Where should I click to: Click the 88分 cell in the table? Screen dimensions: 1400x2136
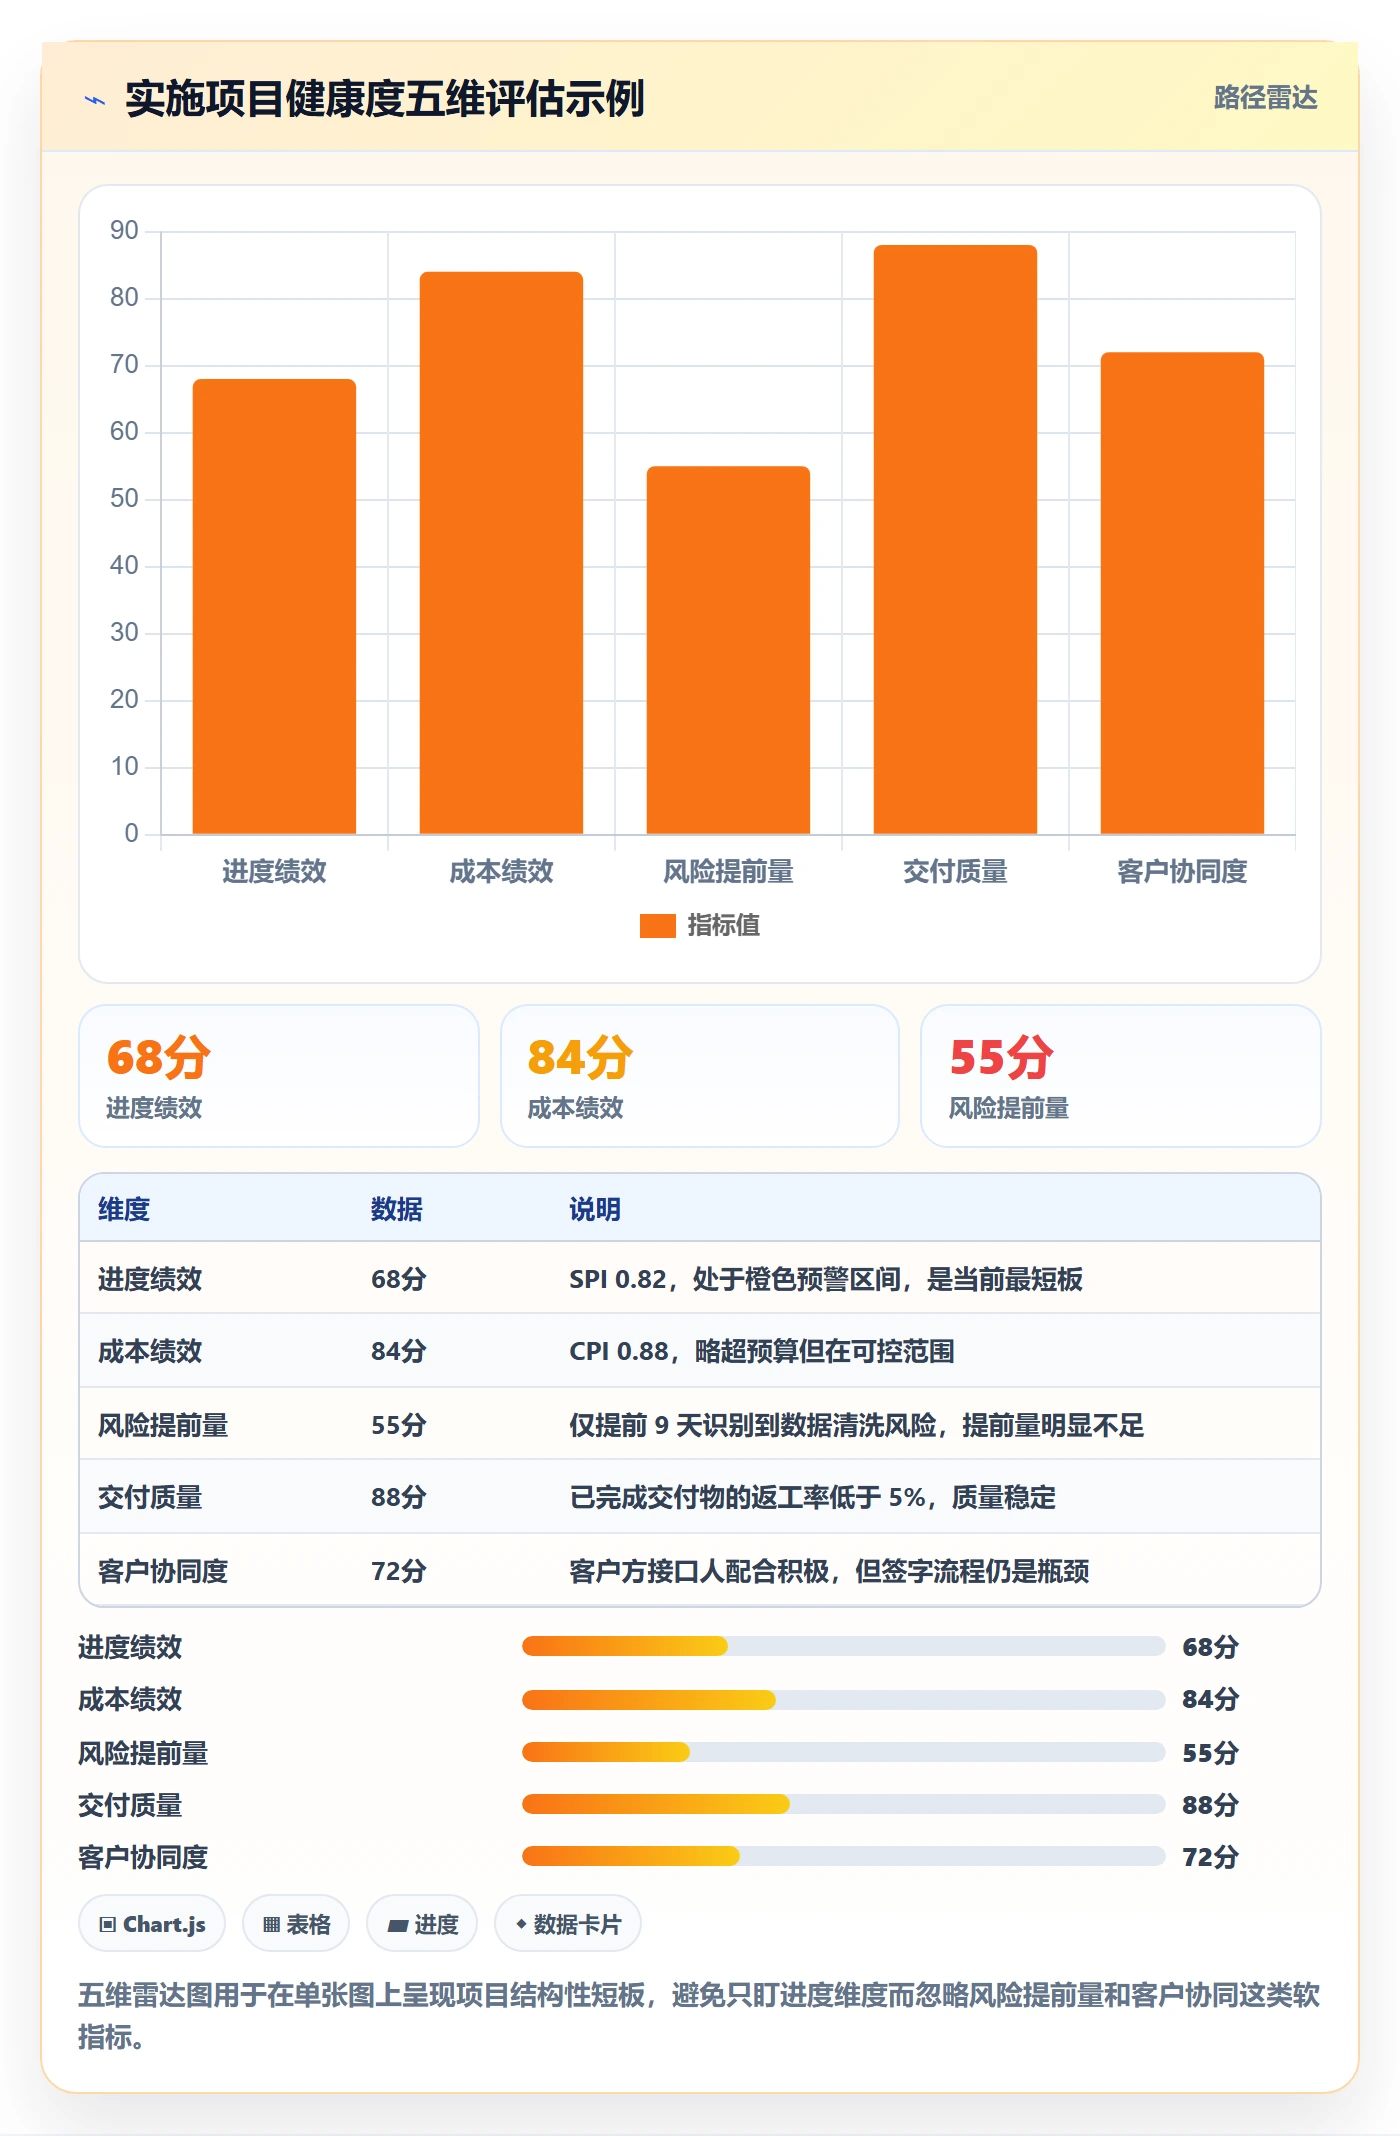coord(399,1497)
